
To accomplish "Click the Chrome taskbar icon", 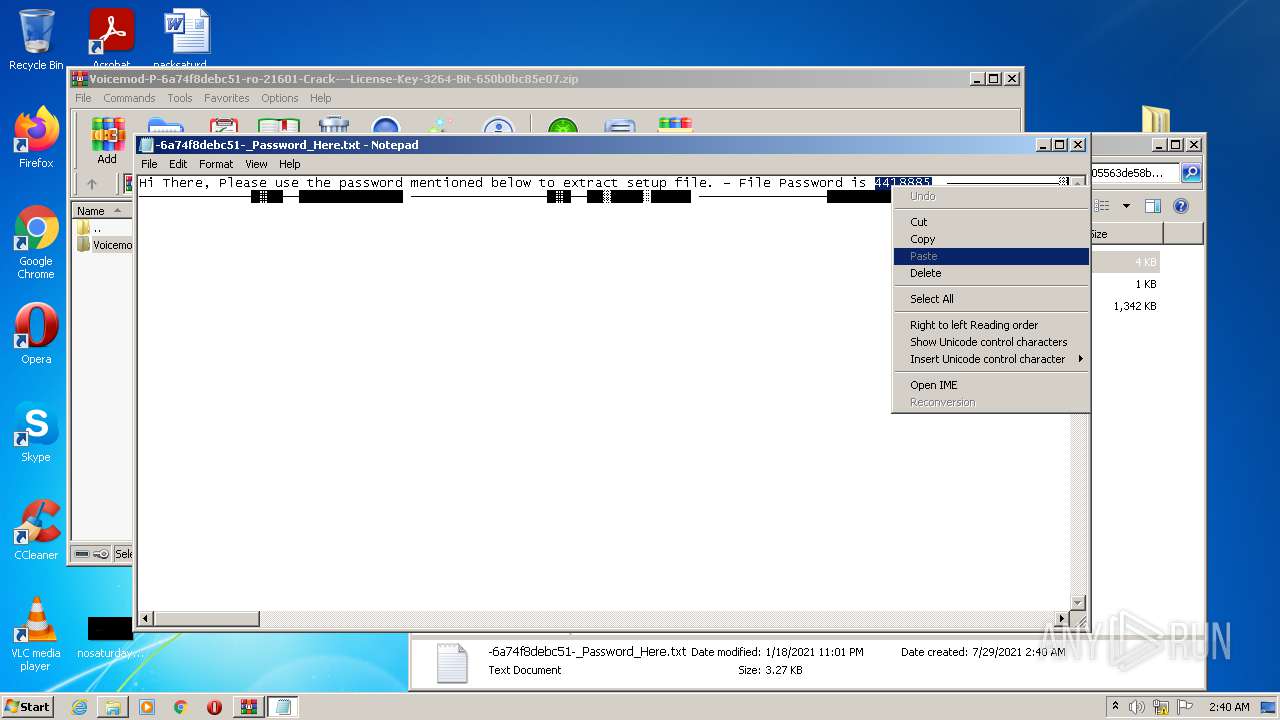I will pos(180,707).
